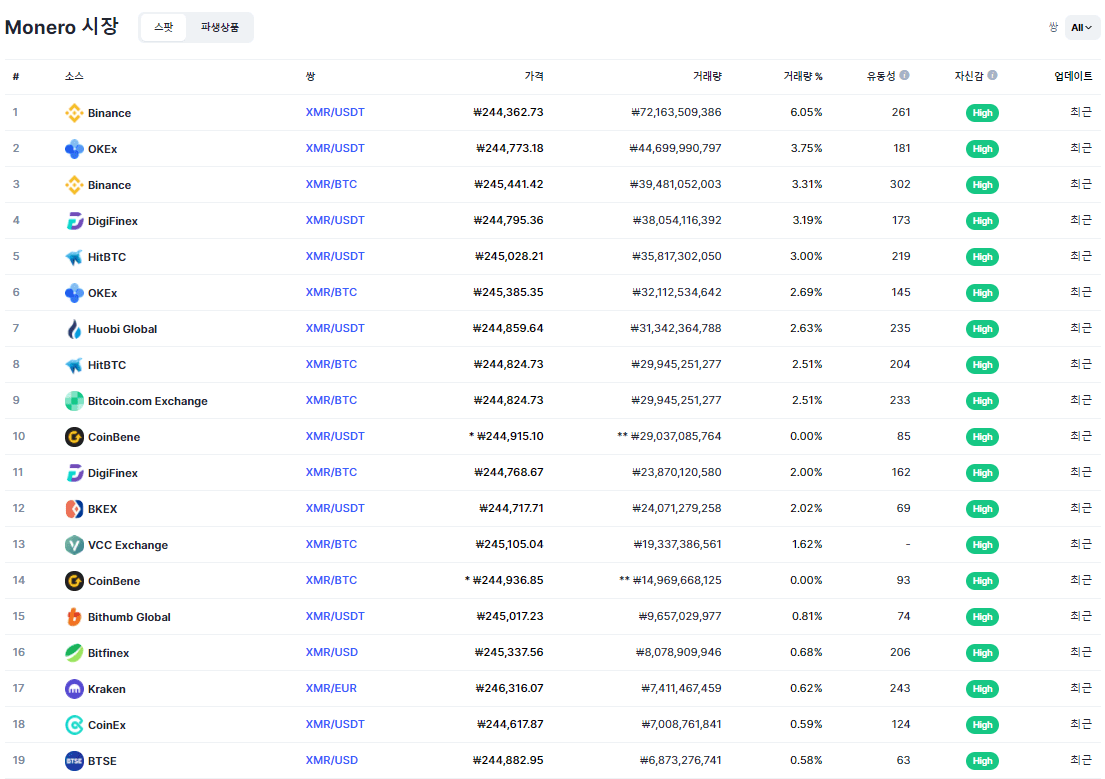The width and height of the screenshot is (1105, 779).
Task: Click High confidence badge in Binance row 1
Action: (x=982, y=113)
